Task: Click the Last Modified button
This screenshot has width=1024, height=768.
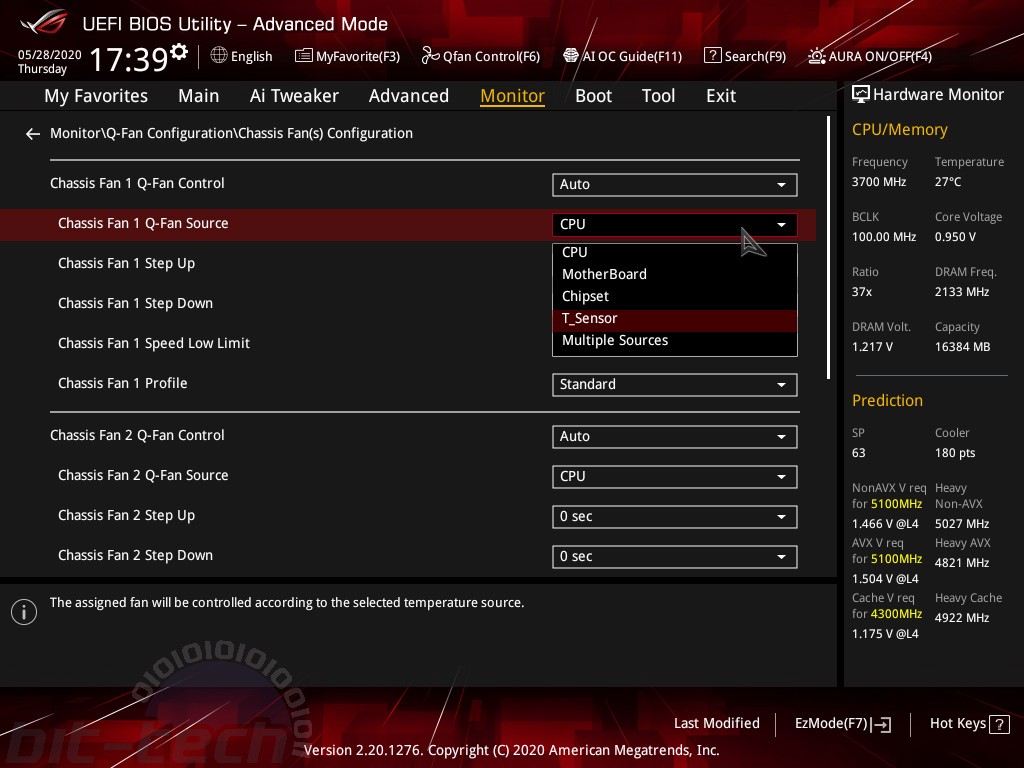Action: [x=716, y=724]
